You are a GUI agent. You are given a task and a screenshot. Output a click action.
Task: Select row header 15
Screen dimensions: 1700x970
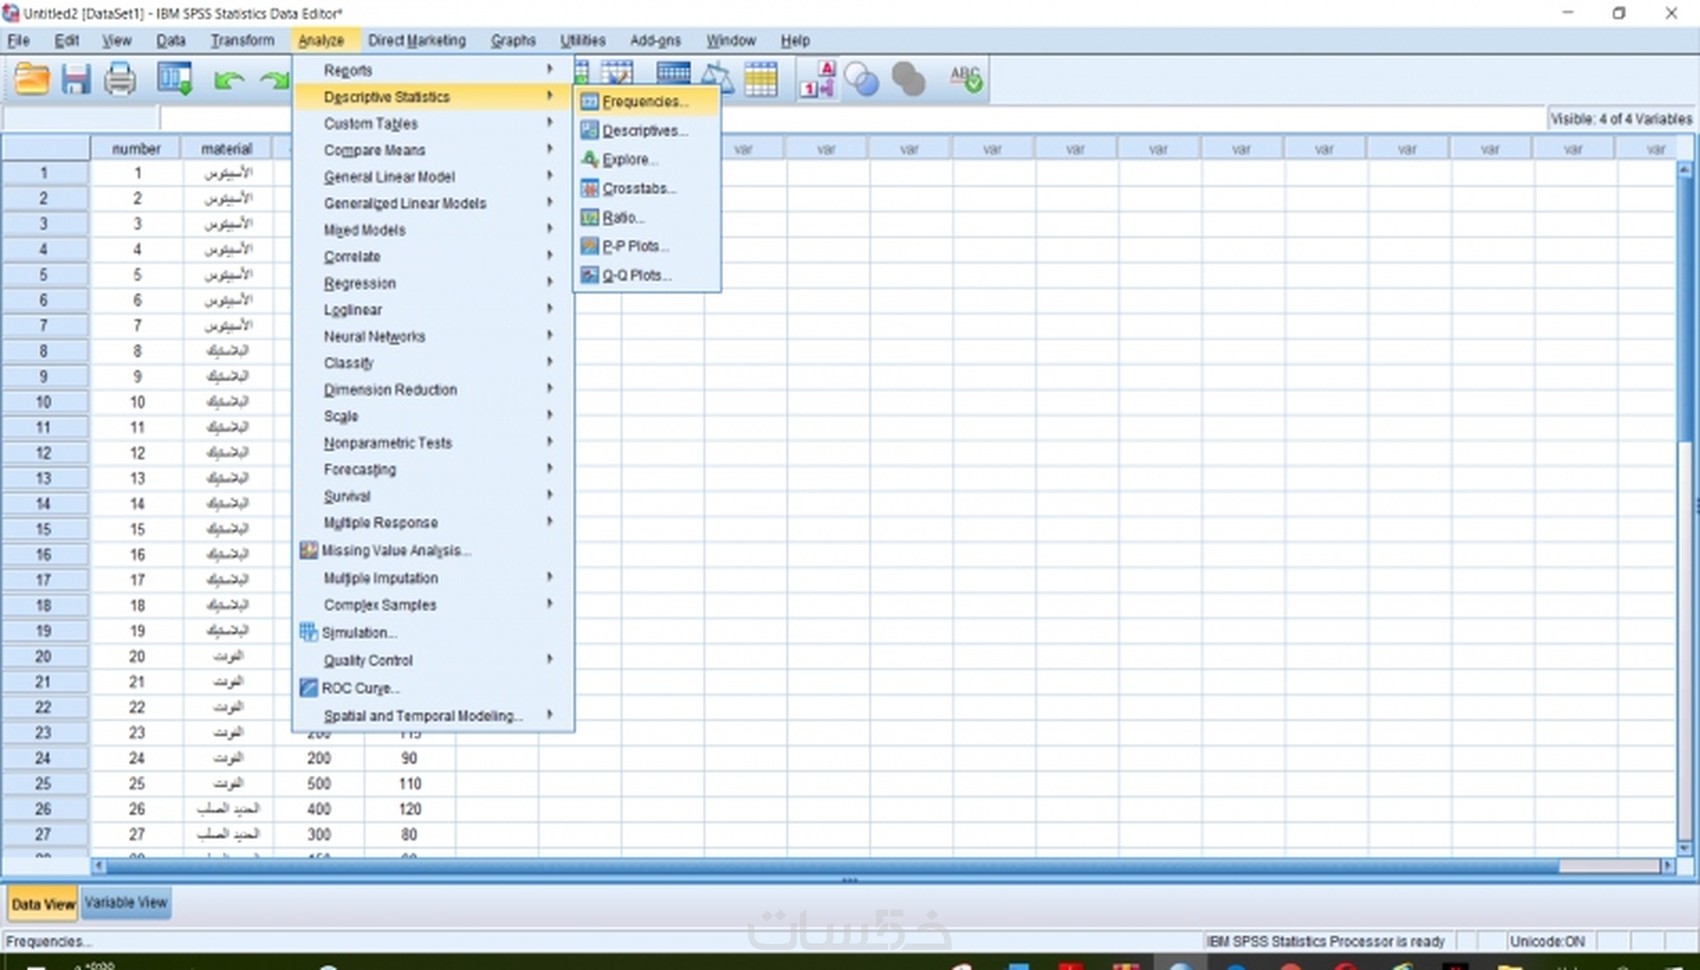point(44,530)
